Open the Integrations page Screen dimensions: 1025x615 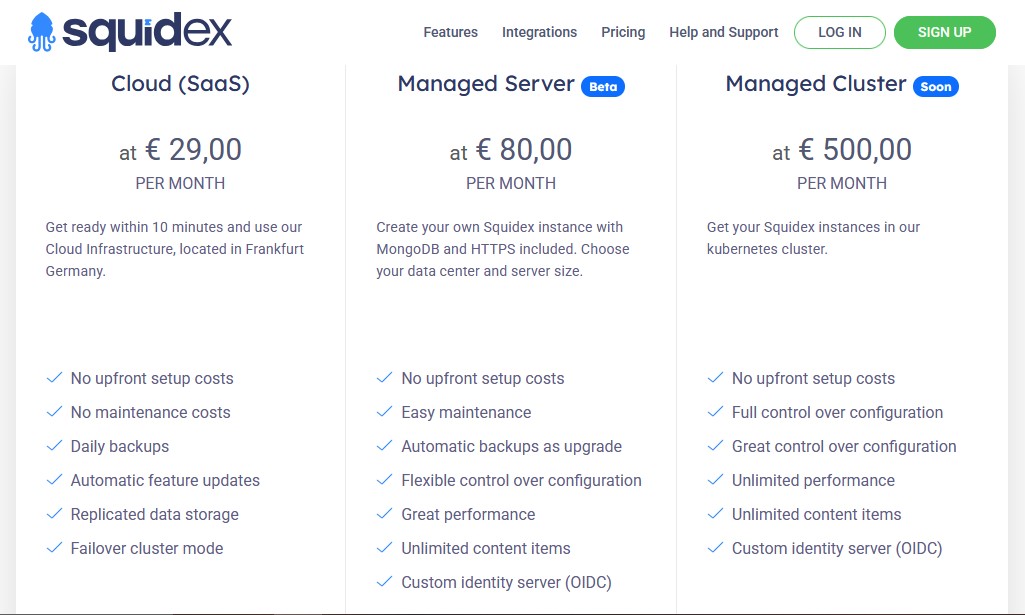539,32
